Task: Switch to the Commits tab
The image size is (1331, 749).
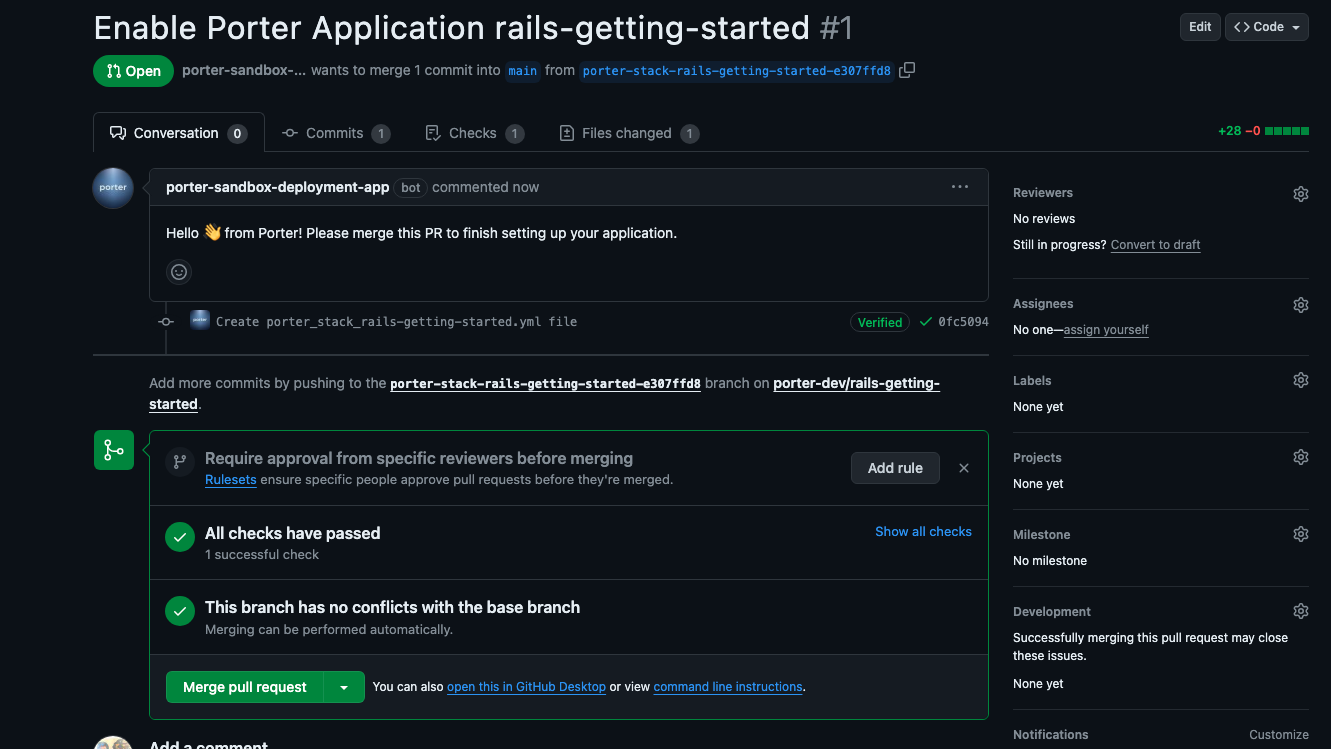Action: point(335,133)
